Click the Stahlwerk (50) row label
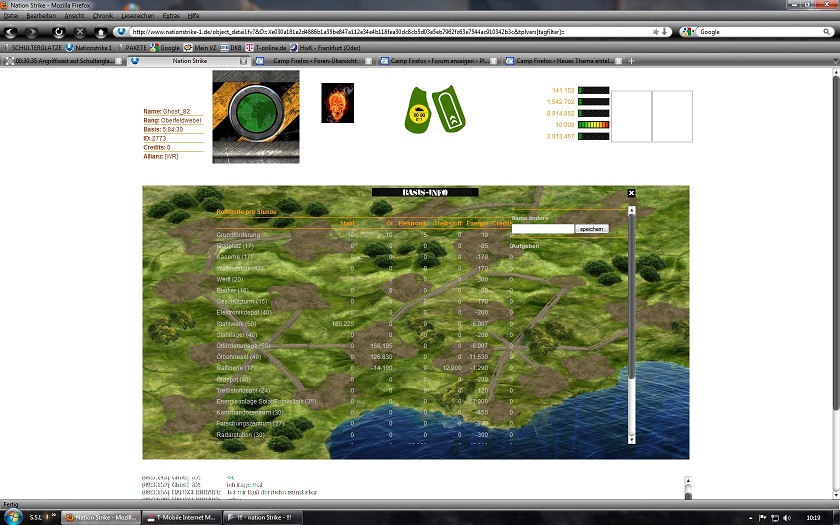 pos(236,324)
